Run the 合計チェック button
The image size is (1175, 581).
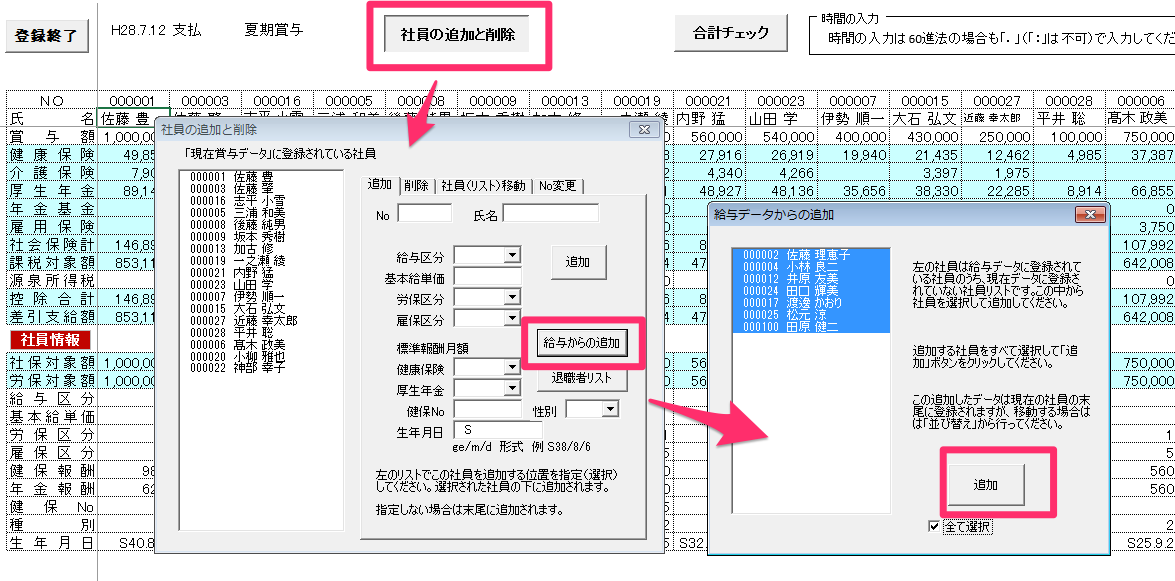pyautogui.click(x=731, y=32)
